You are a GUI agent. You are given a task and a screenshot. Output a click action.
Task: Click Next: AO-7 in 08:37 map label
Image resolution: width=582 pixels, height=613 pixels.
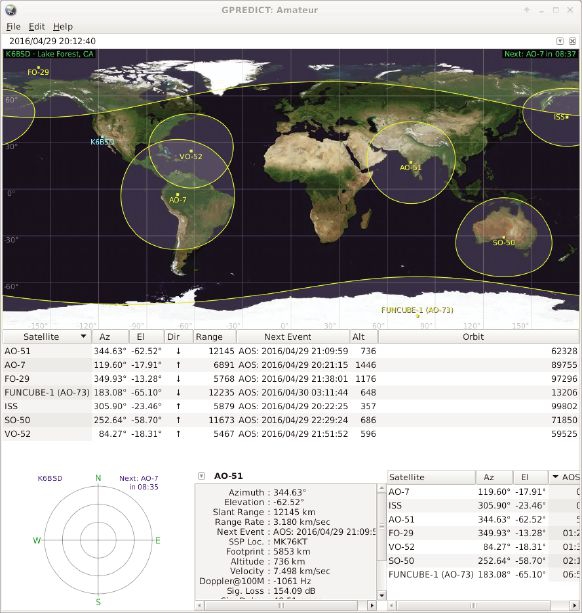(540, 54)
